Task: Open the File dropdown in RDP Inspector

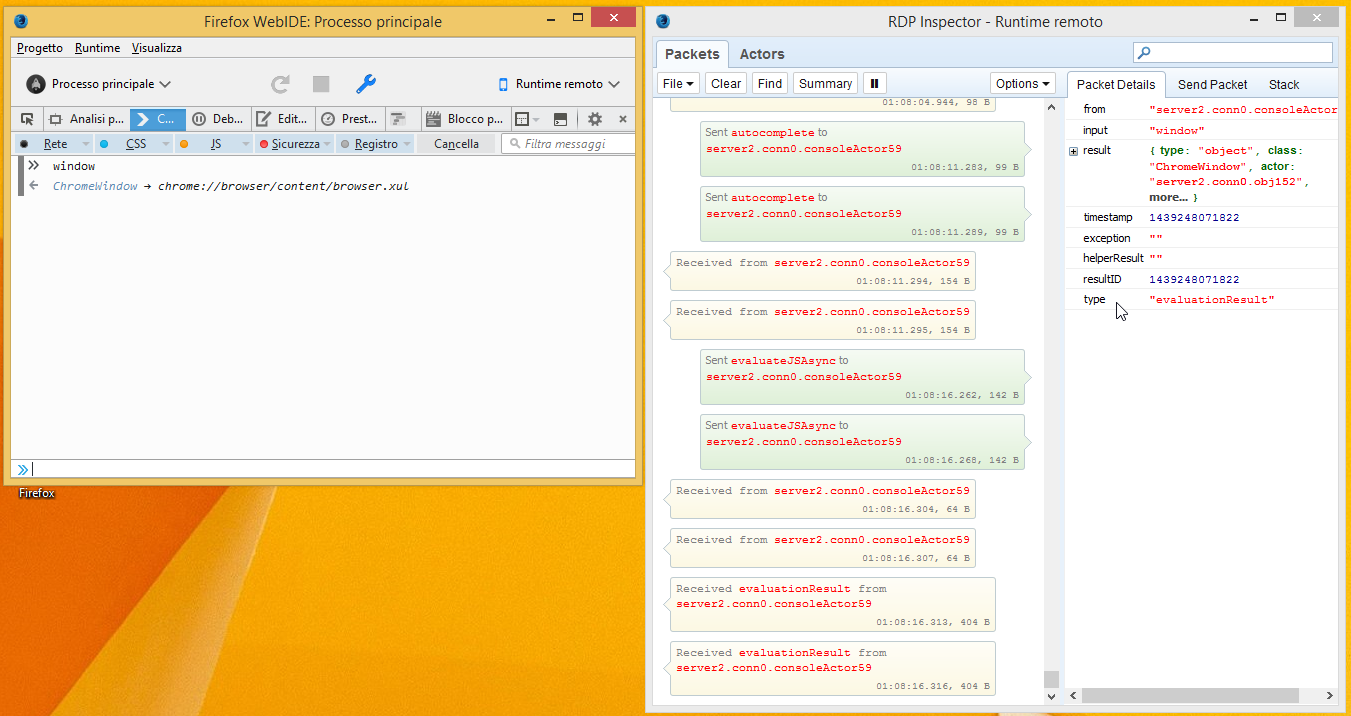Action: tap(679, 84)
